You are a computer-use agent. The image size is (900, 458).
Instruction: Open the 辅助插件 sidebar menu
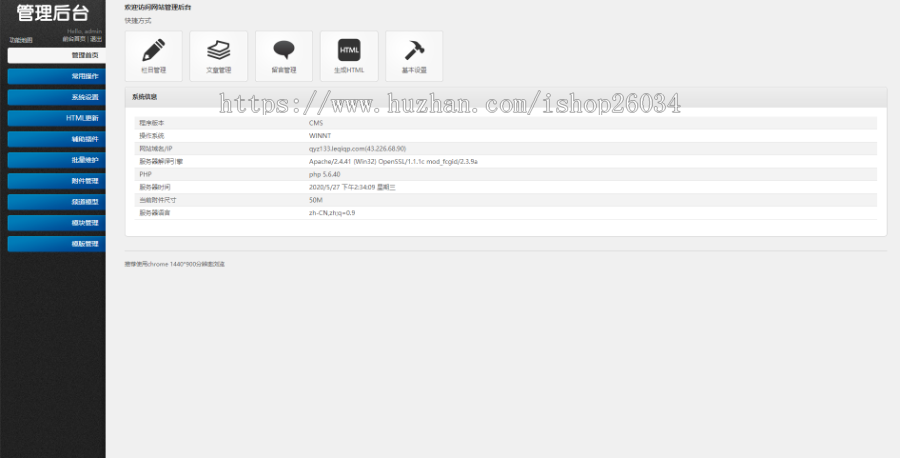click(56, 139)
